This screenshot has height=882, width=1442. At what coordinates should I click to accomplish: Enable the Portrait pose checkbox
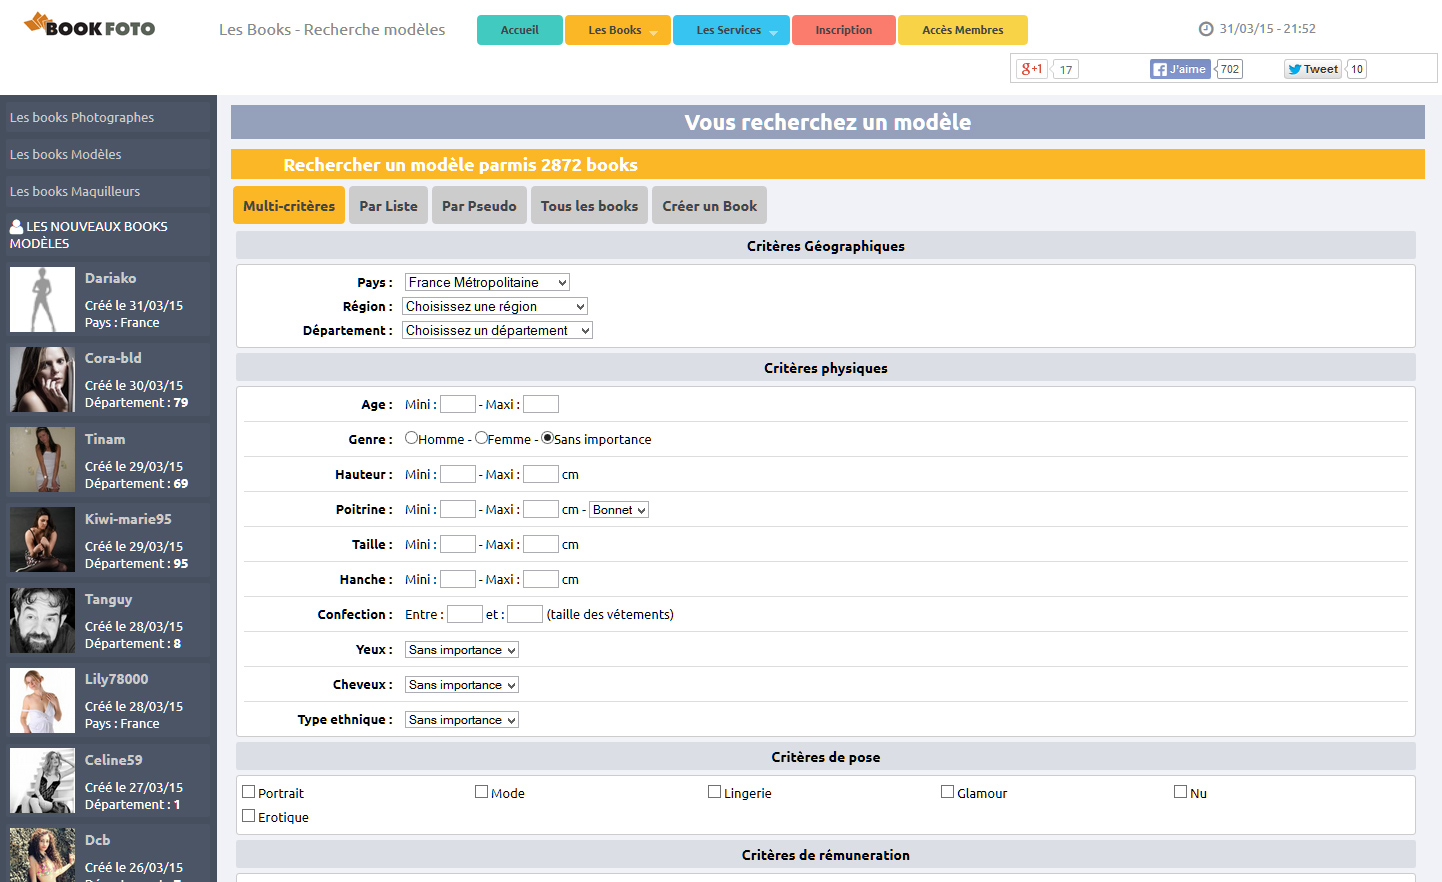coord(249,792)
